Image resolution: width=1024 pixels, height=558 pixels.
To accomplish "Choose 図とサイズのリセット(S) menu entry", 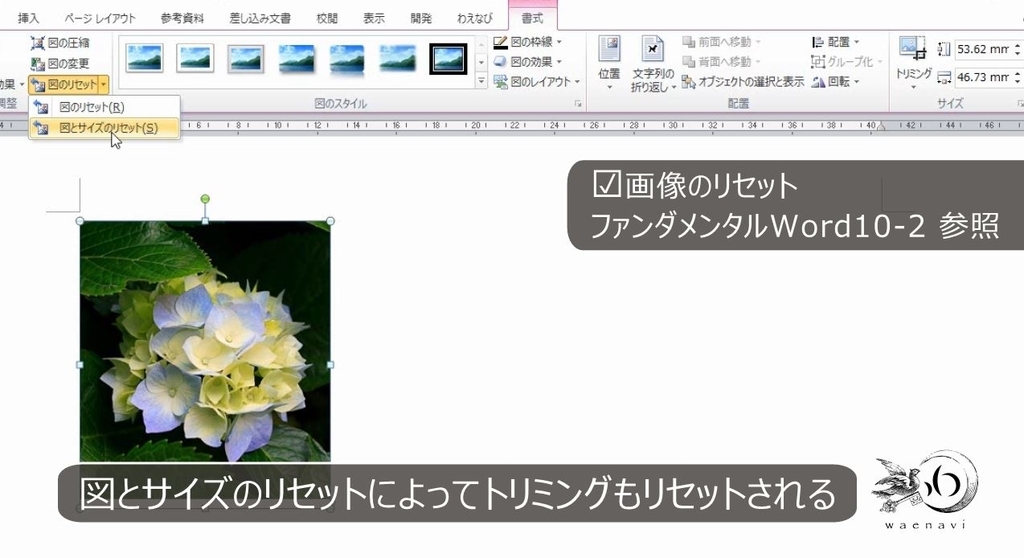I will [x=104, y=128].
